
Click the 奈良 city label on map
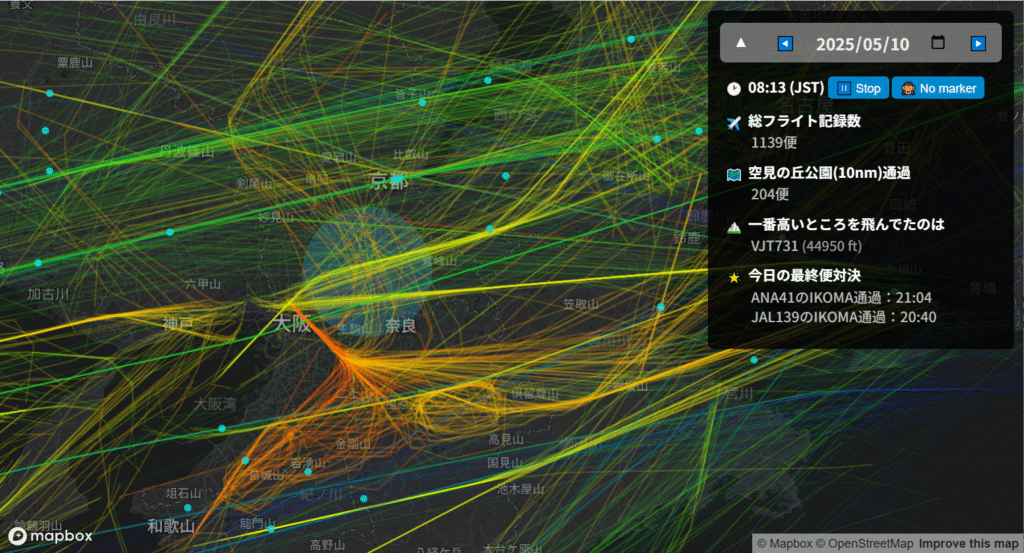click(400, 326)
